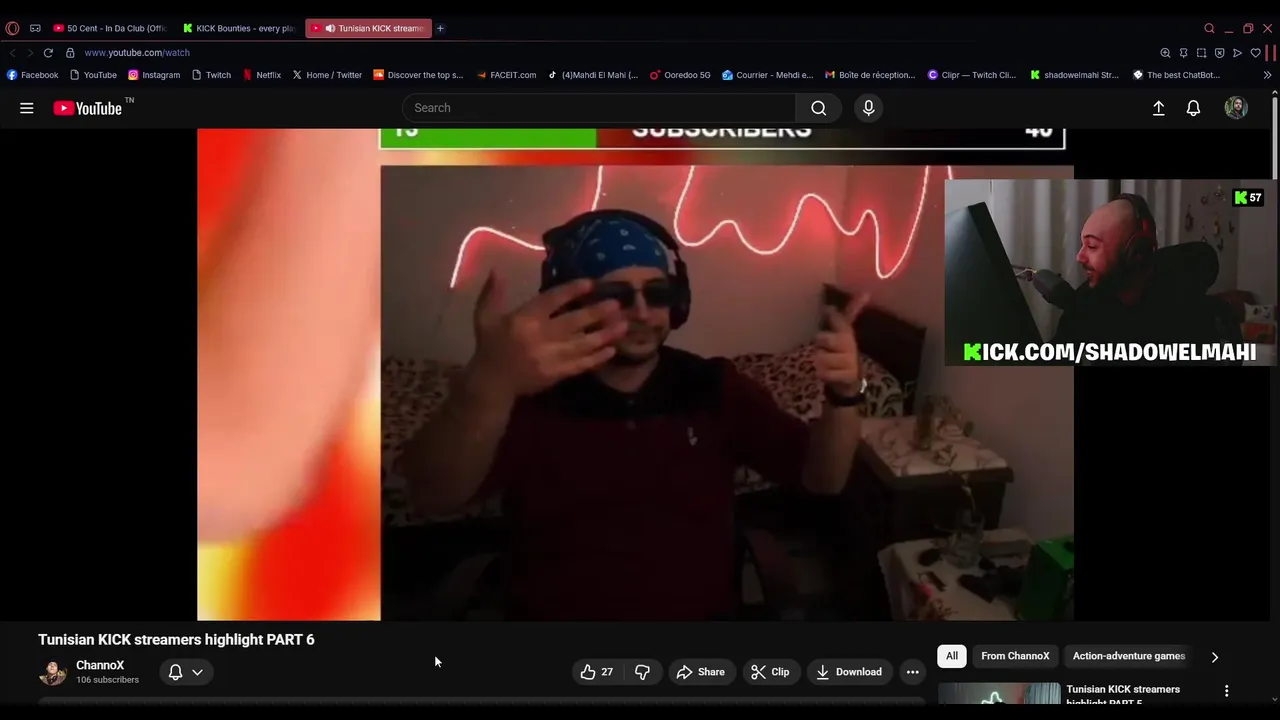Go to YouTube home via logo
Screen dimensions: 1280x720
pyautogui.click(x=90, y=108)
